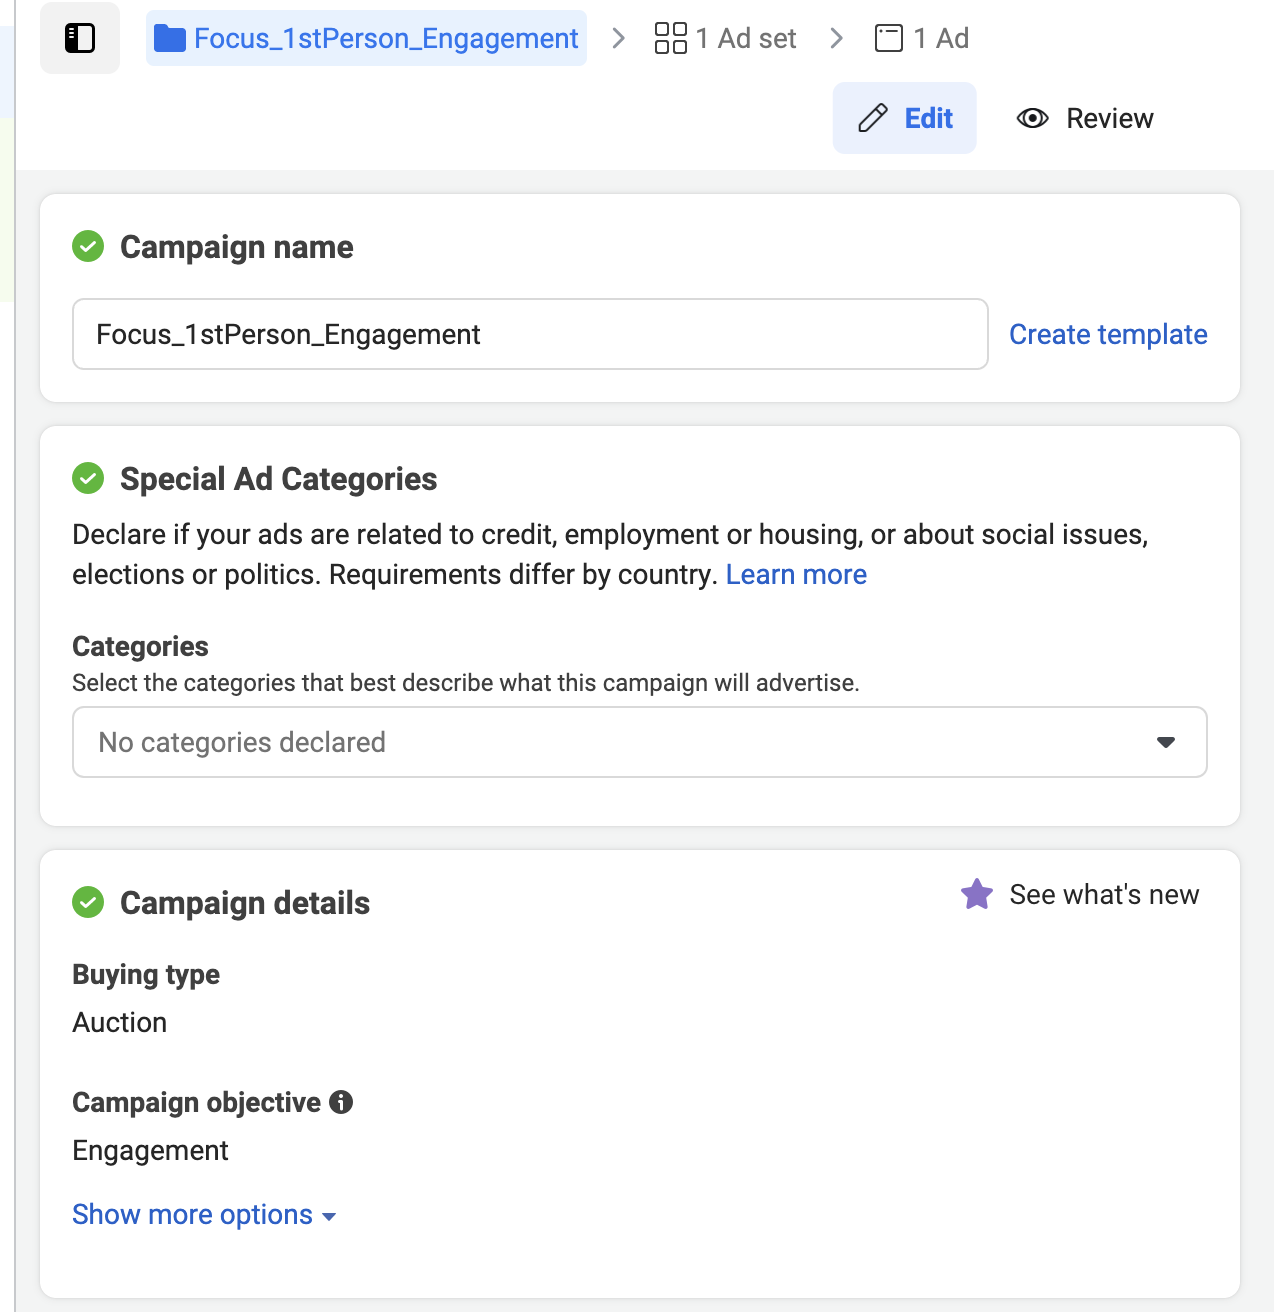Go to the 1 Ad breadcrumb
The height and width of the screenshot is (1312, 1274).
click(x=941, y=38)
